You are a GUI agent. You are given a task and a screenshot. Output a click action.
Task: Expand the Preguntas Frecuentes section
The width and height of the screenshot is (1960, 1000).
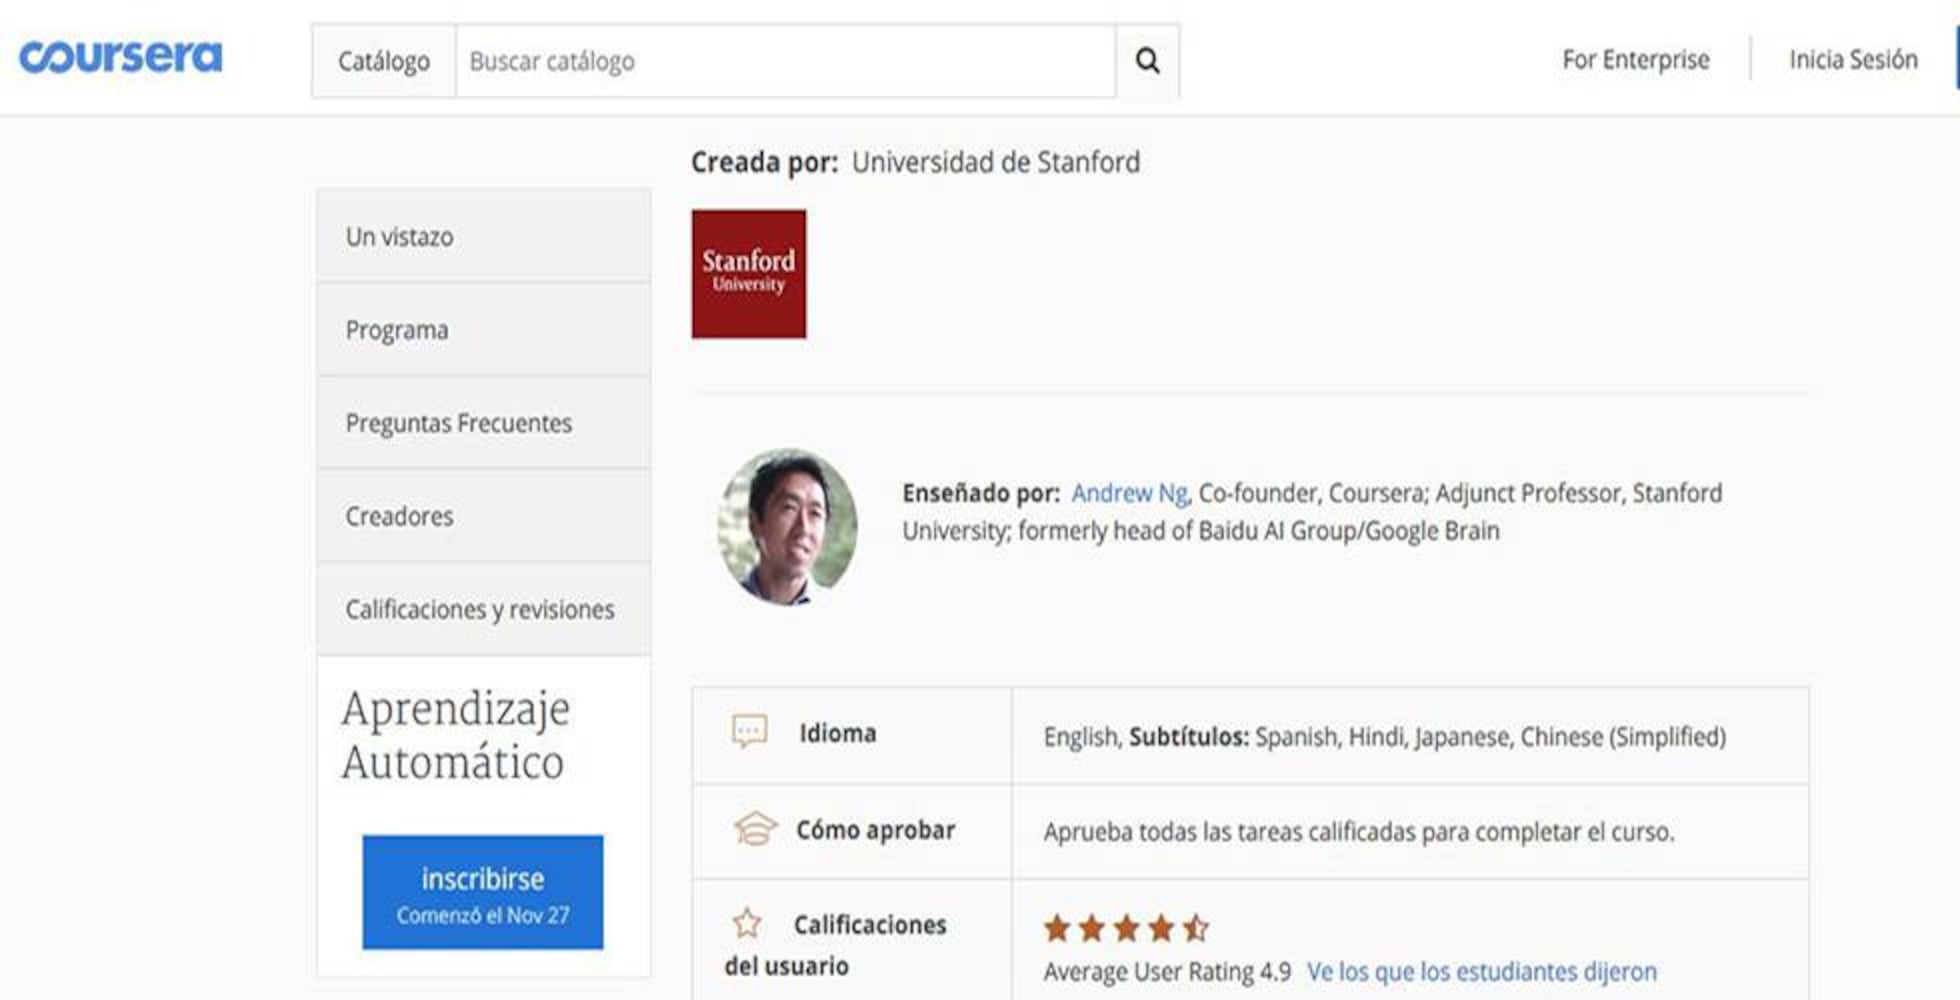point(458,423)
